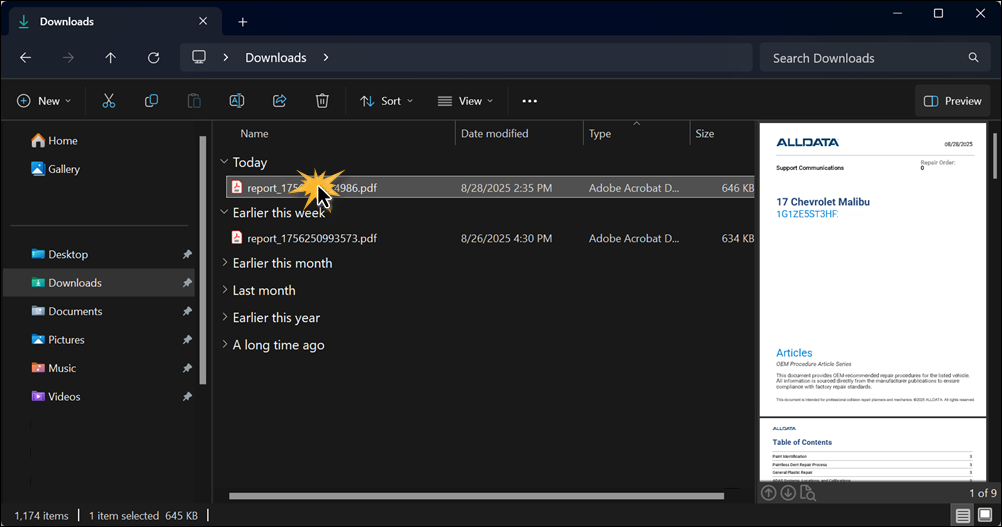This screenshot has height=527, width=1002.
Task: Click the Rename icon in toolbar
Action: (x=236, y=101)
